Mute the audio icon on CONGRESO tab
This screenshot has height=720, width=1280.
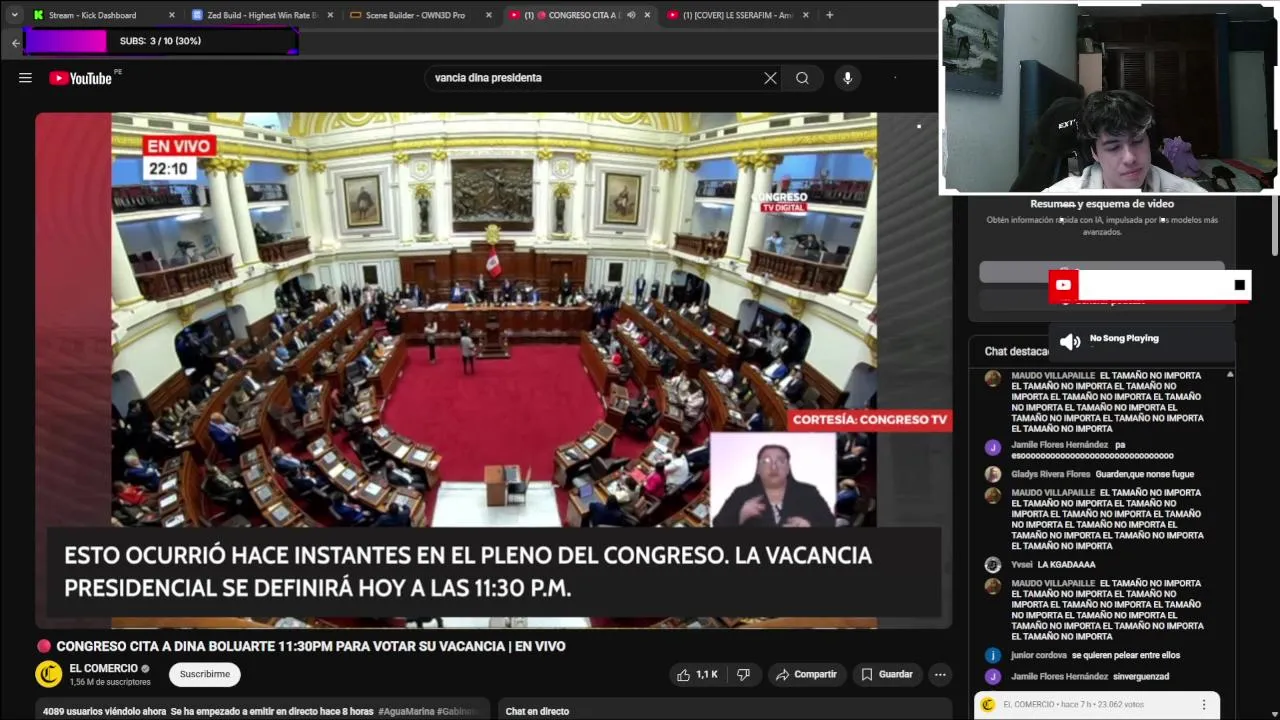(x=631, y=15)
